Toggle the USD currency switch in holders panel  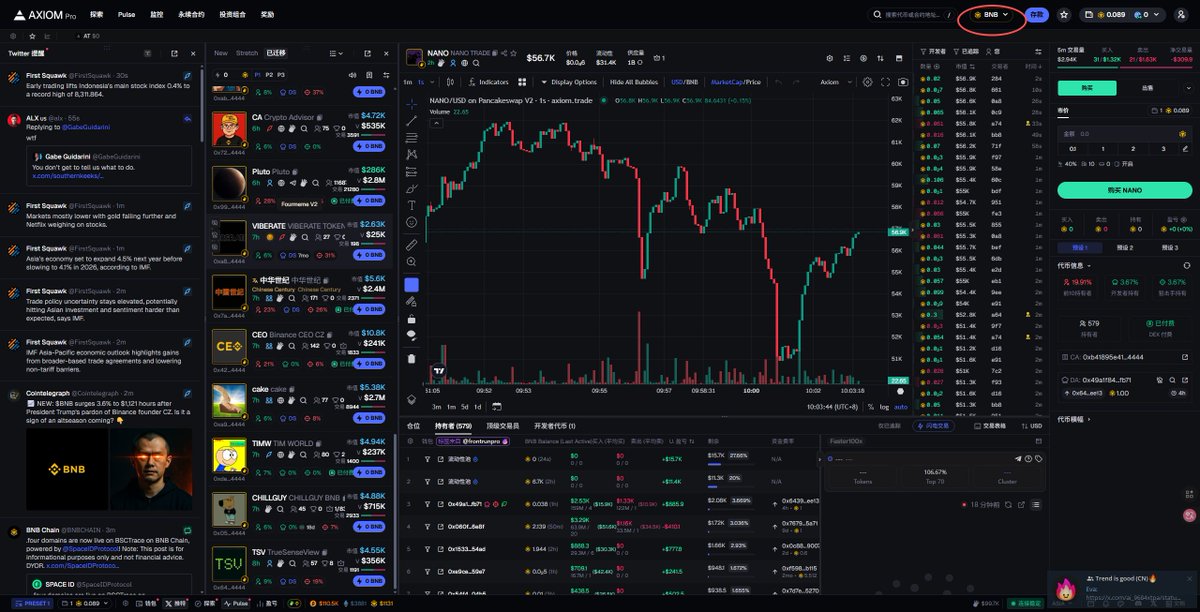tap(1032, 425)
